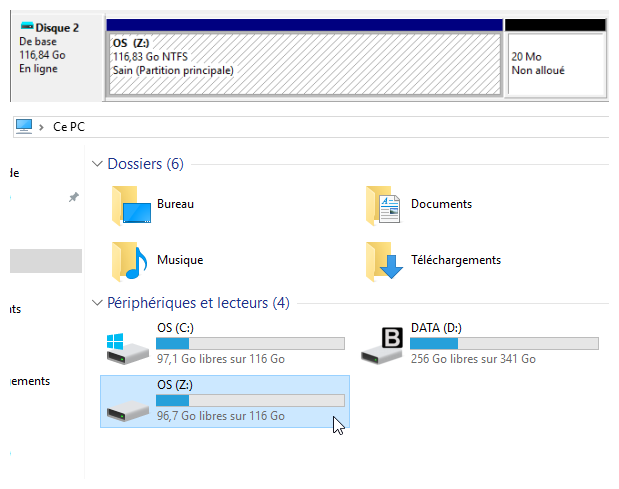Open the Bureau folder icon
The width and height of the screenshot is (619, 489).
[131, 205]
